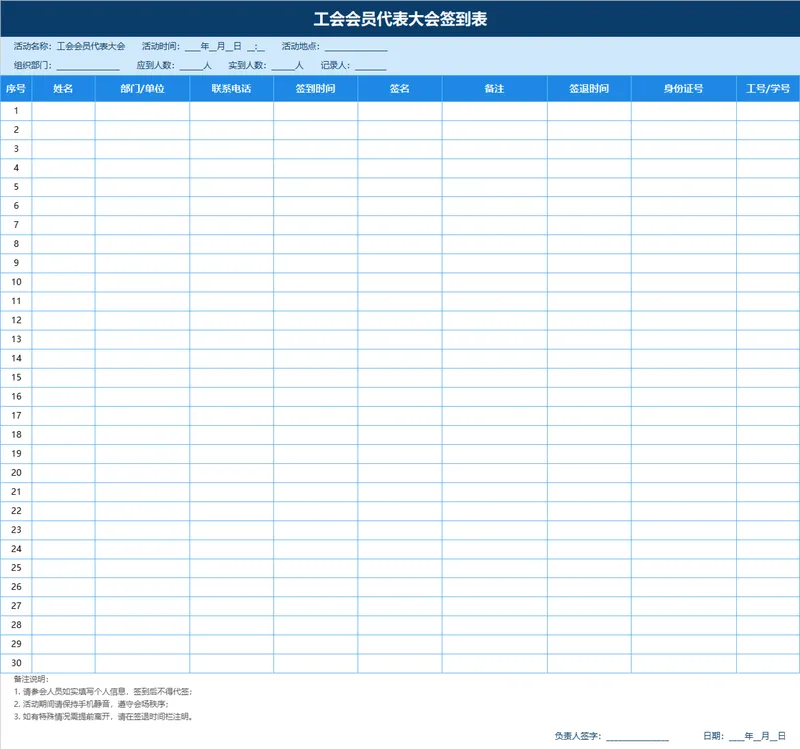Select the 姓名 column header

[63, 89]
